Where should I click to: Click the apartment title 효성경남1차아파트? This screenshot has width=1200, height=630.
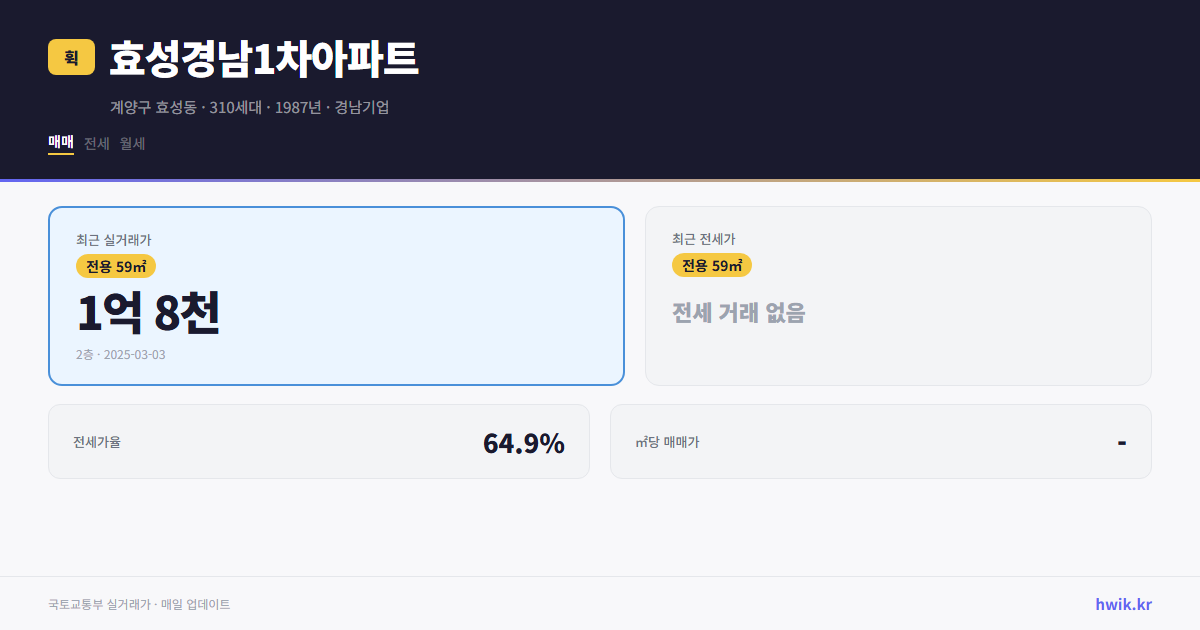(264, 59)
